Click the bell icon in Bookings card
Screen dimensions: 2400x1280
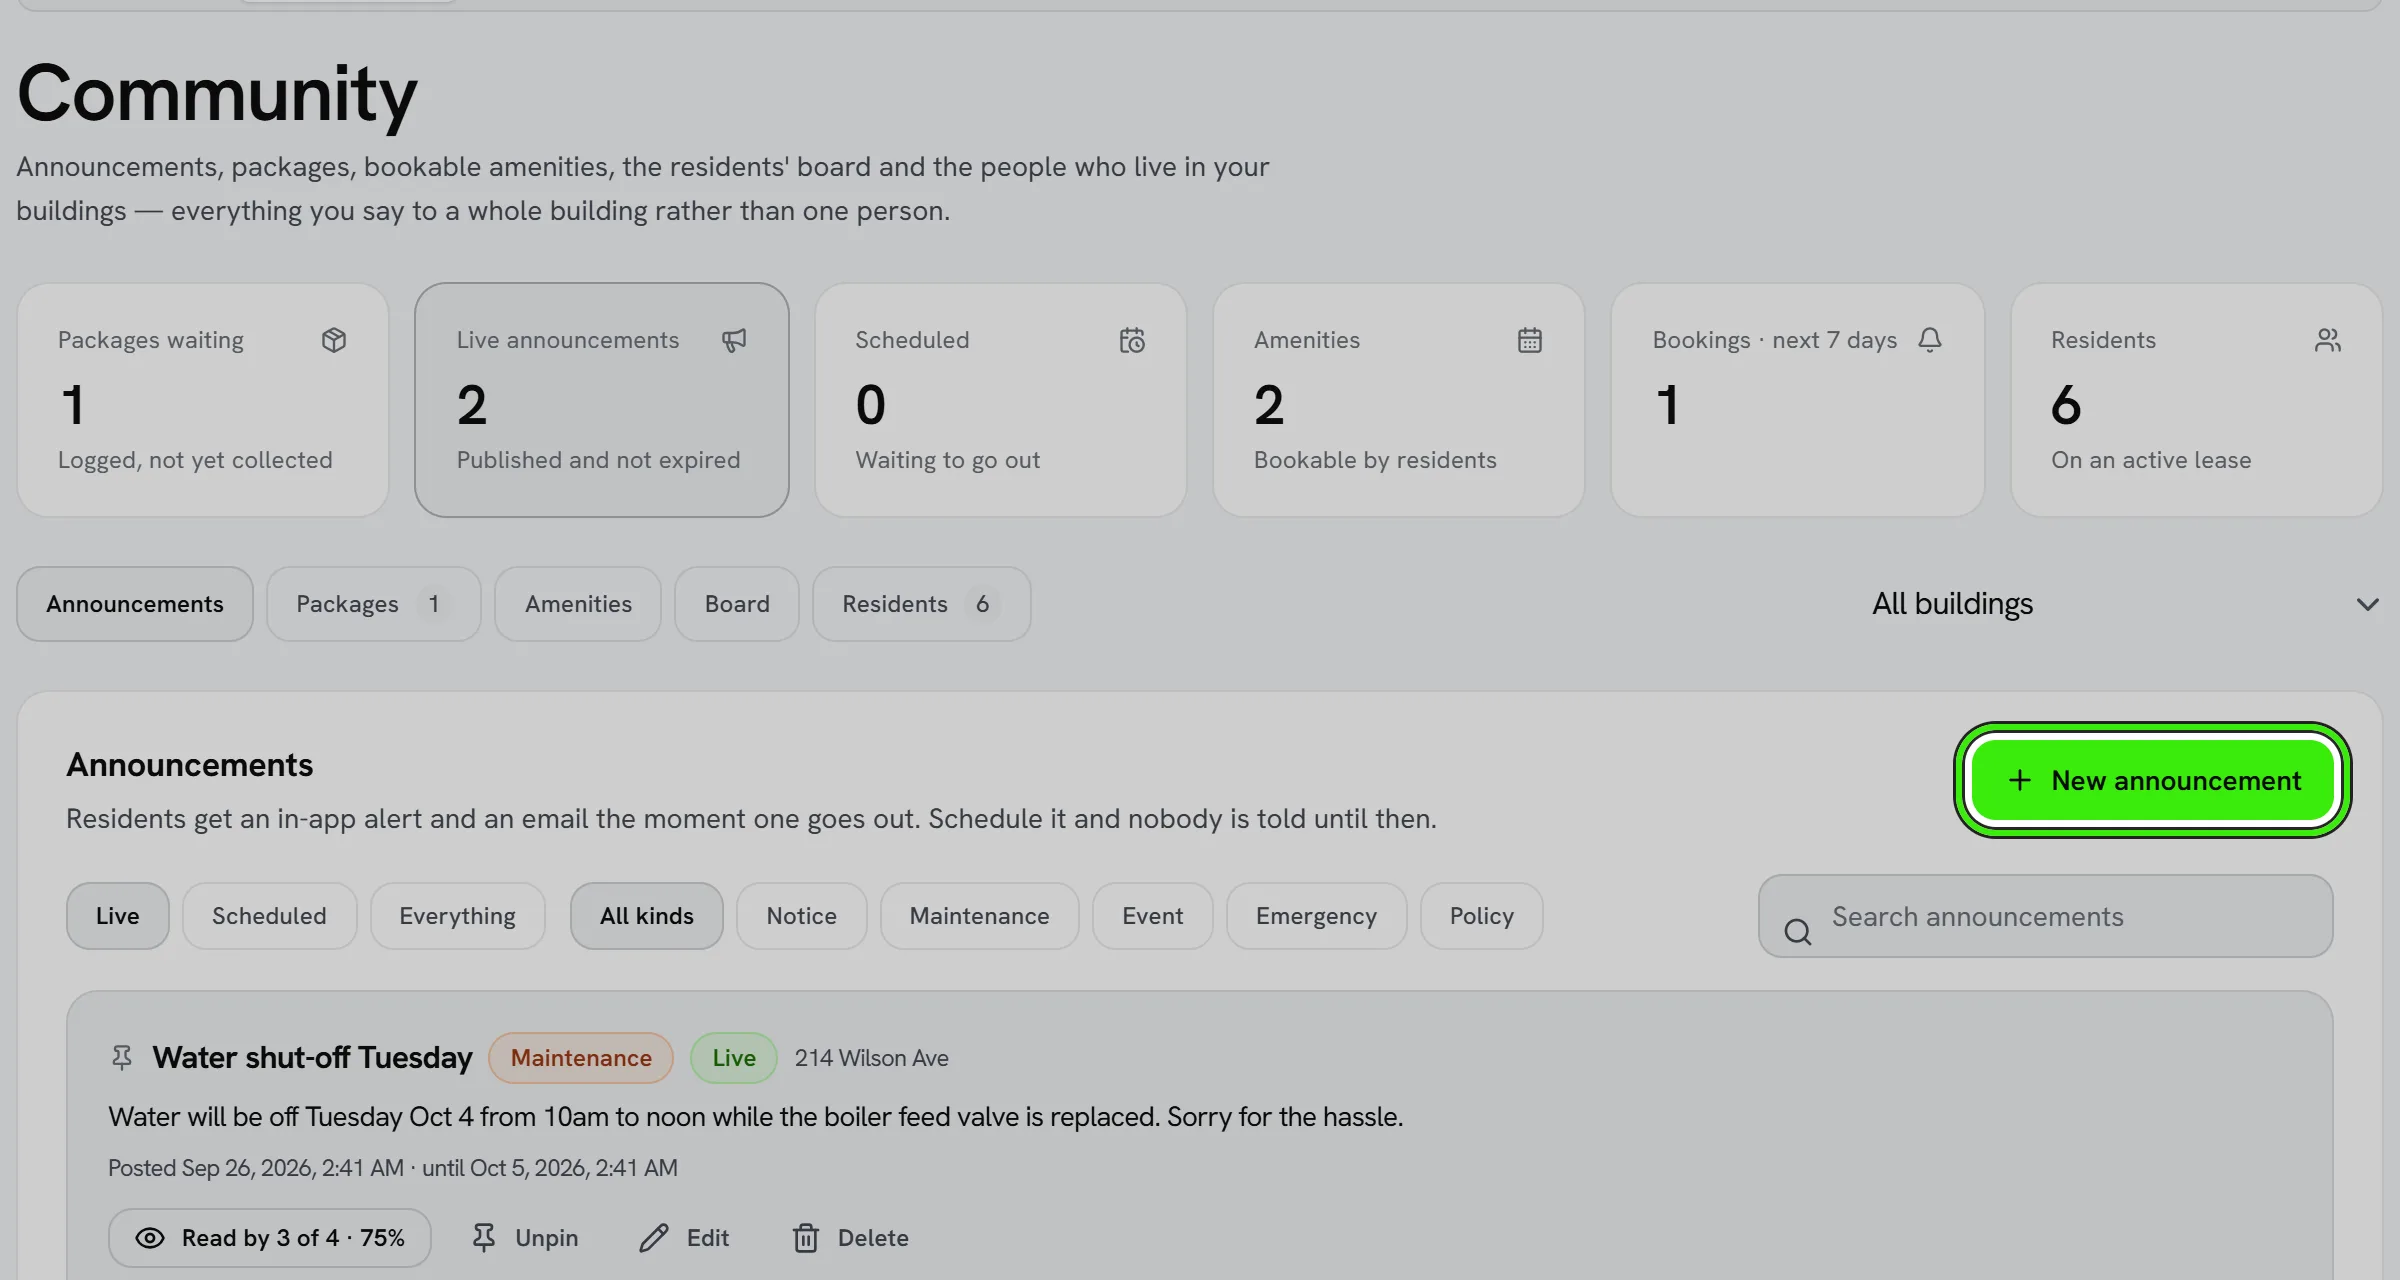click(1930, 340)
